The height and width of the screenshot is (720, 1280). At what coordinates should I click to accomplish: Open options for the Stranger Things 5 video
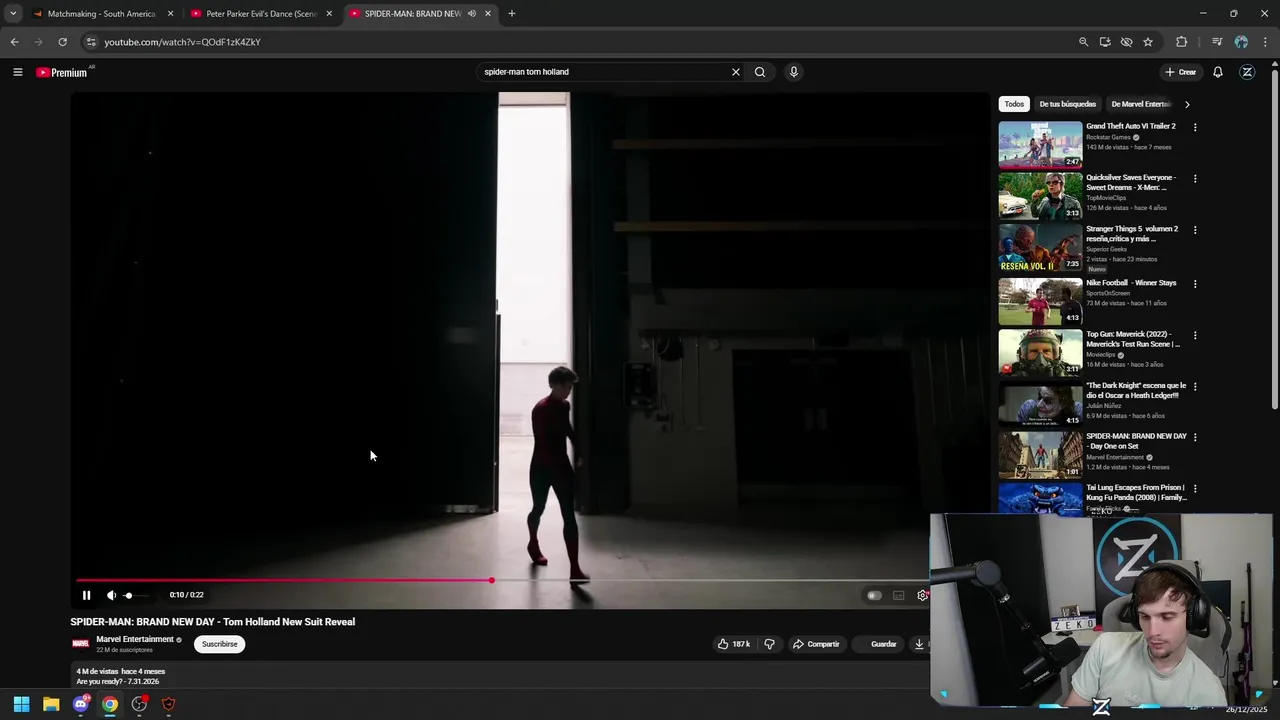[x=1195, y=230]
